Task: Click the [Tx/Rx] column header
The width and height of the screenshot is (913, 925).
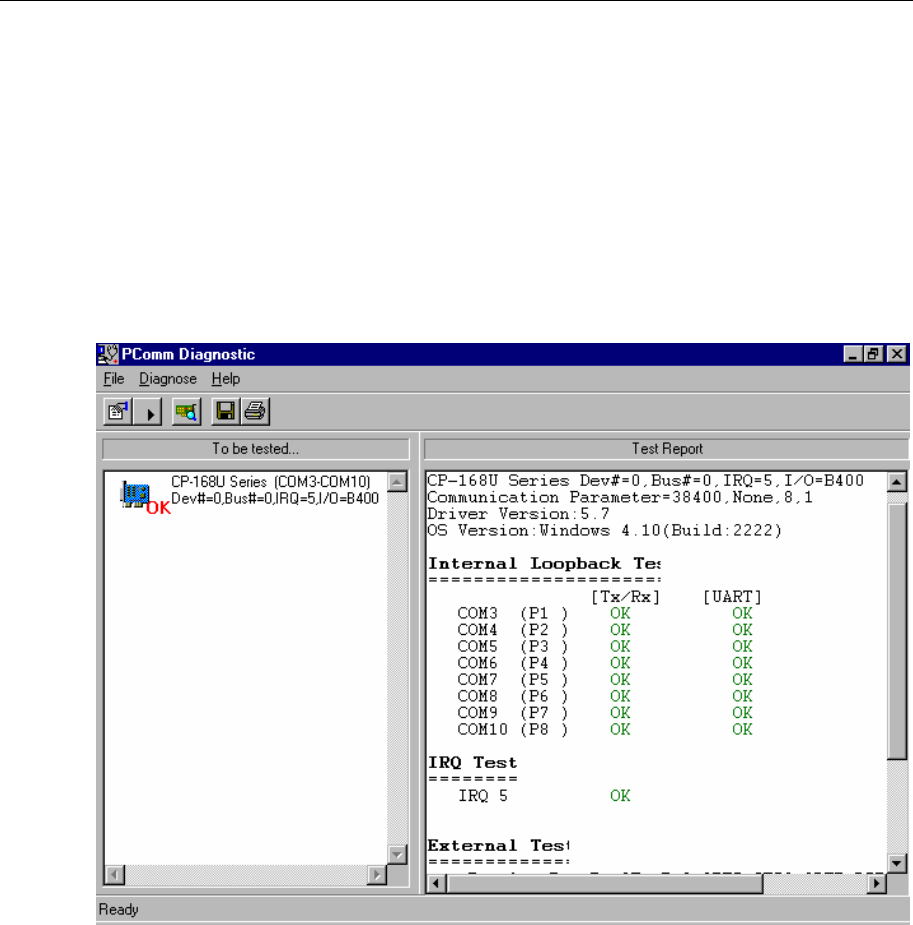Action: (625, 597)
